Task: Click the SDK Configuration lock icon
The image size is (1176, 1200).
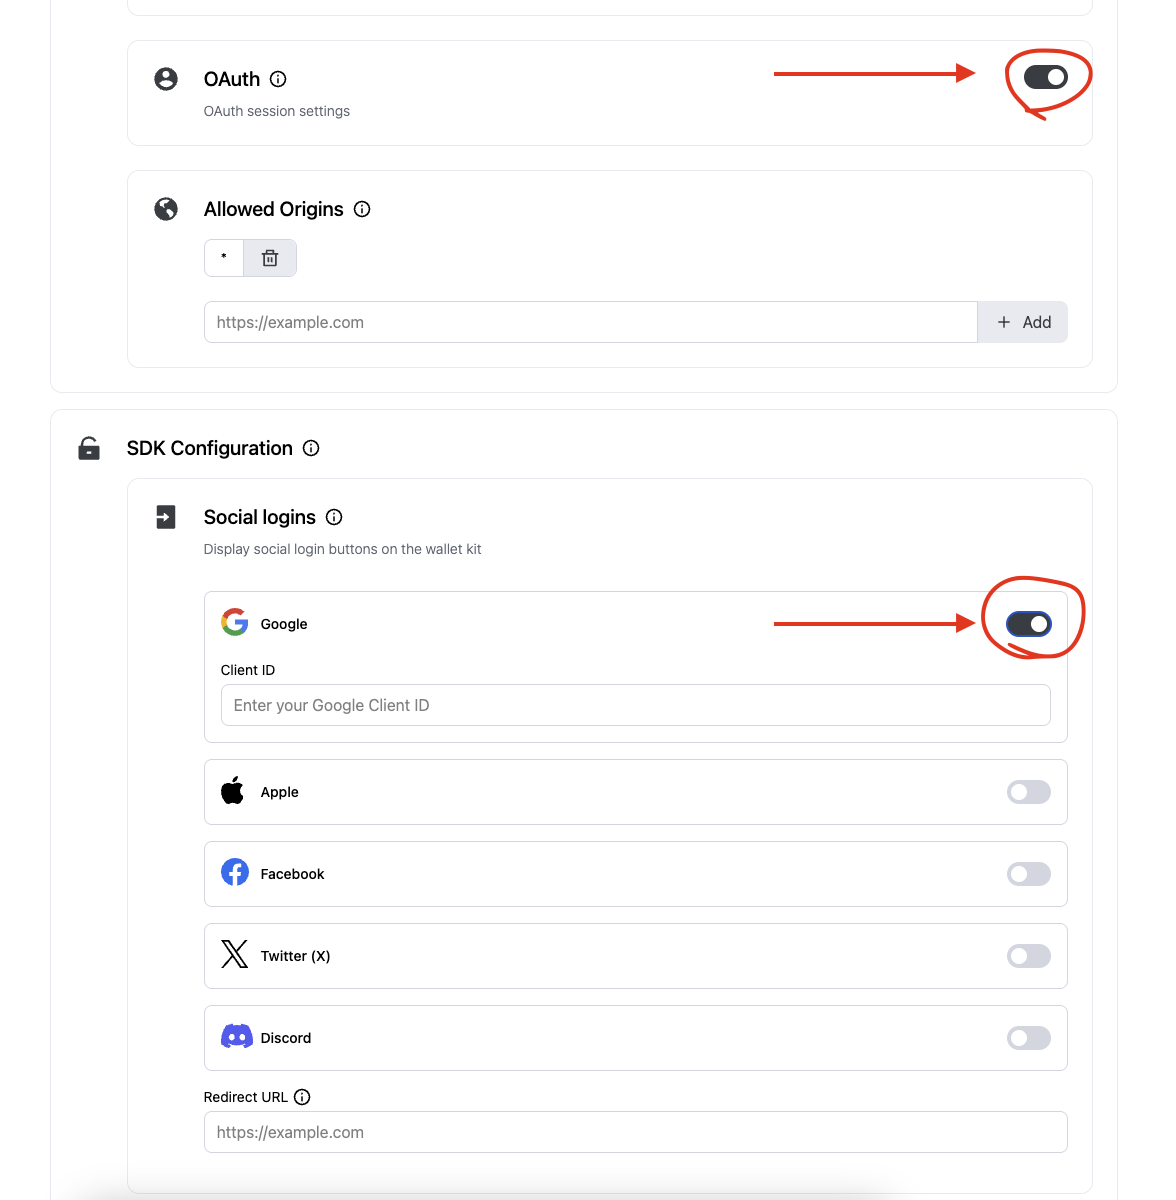Action: pyautogui.click(x=88, y=448)
